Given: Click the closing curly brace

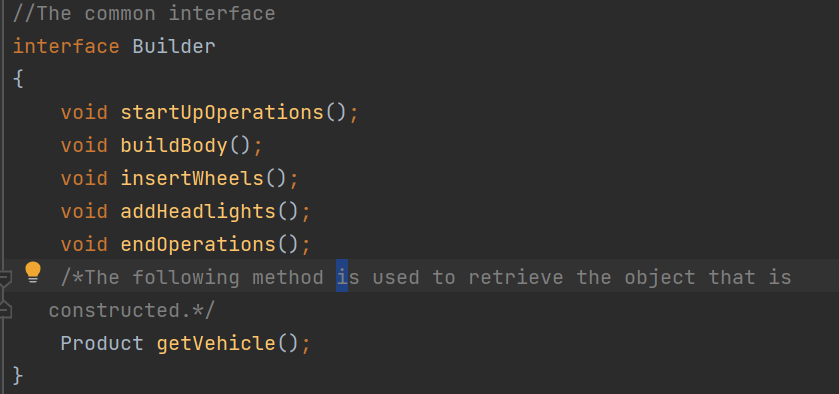Looking at the screenshot, I should pos(18,375).
